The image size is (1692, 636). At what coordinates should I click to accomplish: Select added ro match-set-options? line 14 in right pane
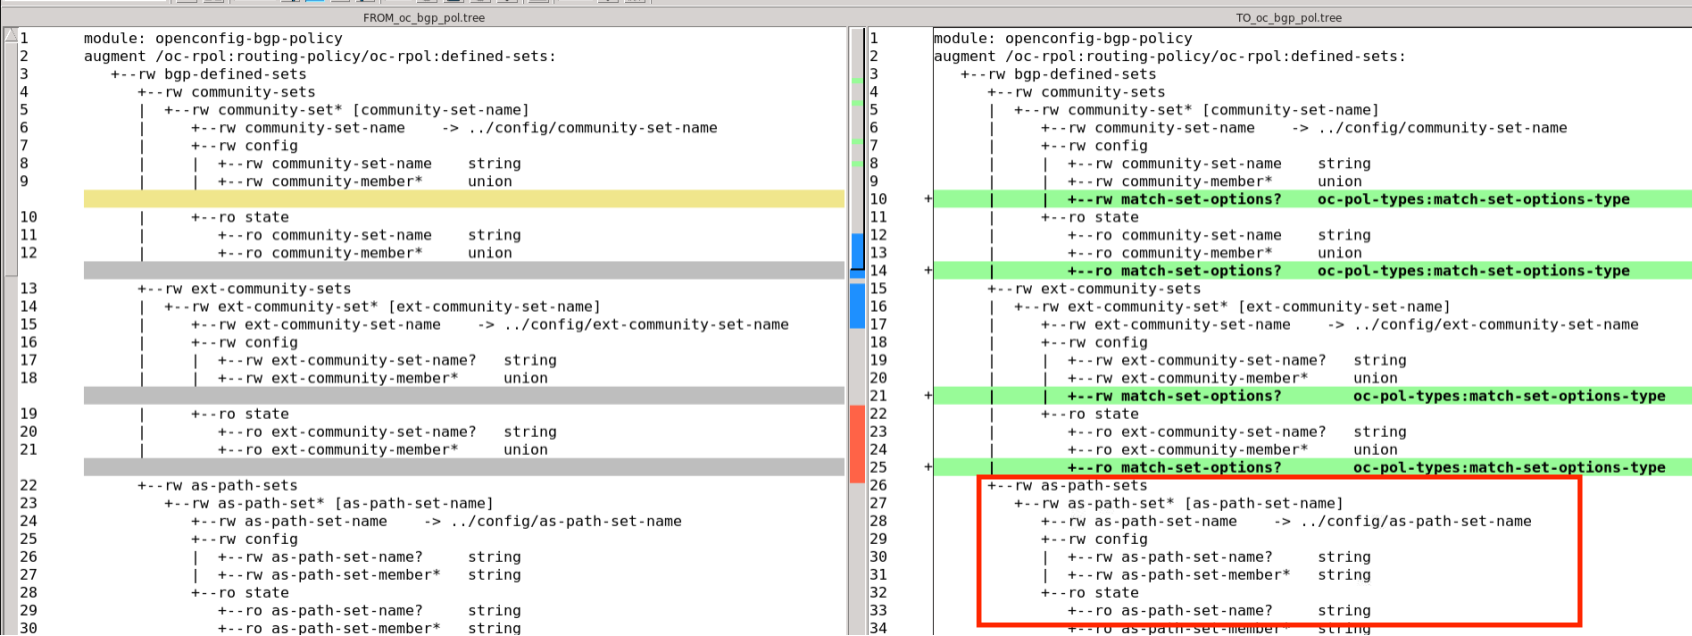point(1312,271)
